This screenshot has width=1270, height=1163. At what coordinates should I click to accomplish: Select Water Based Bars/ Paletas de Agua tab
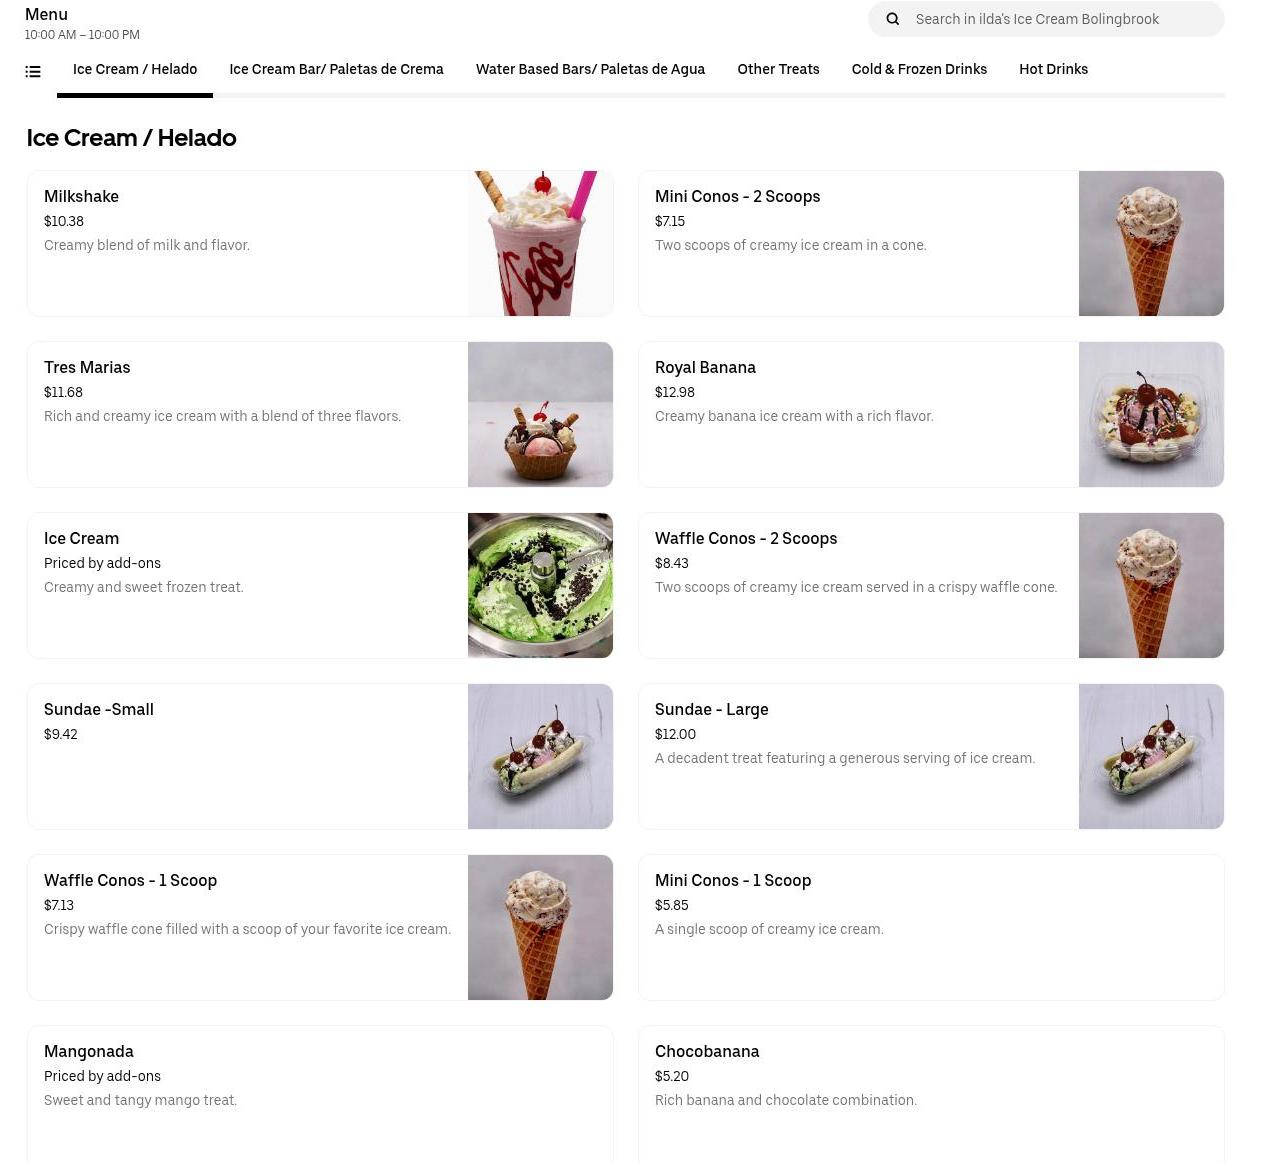(590, 69)
